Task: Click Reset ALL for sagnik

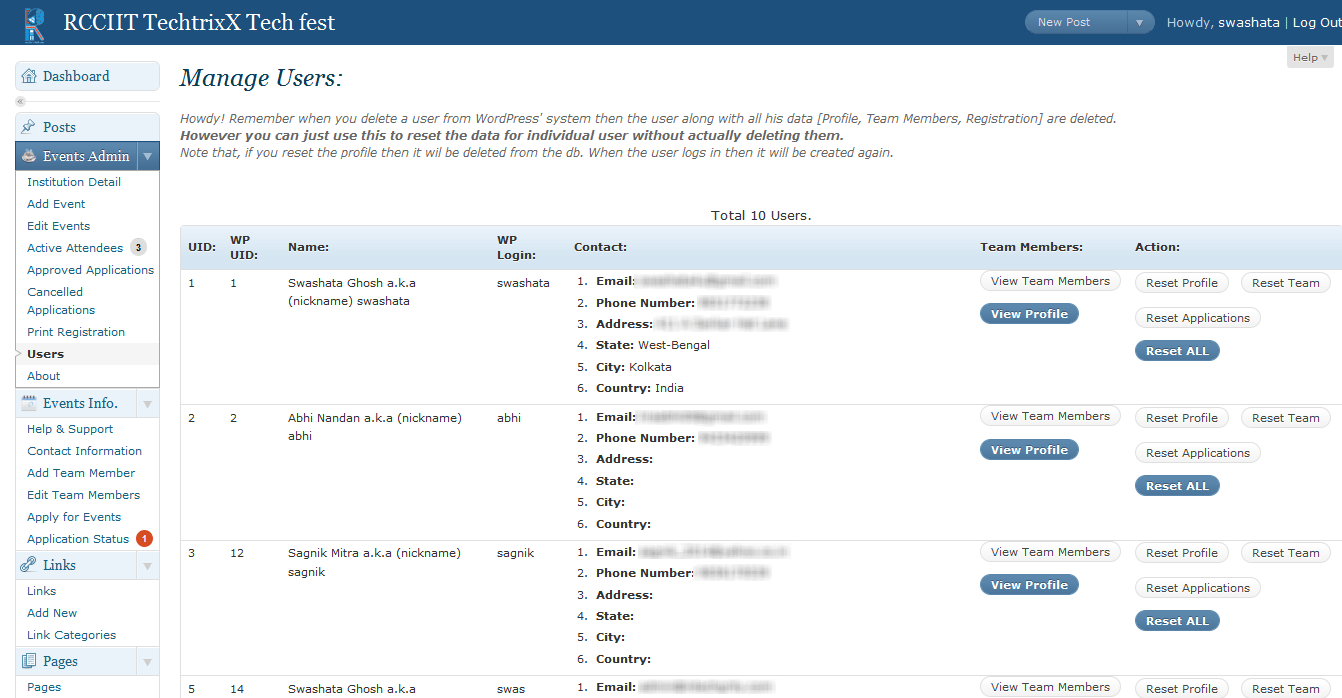Action: click(1177, 621)
